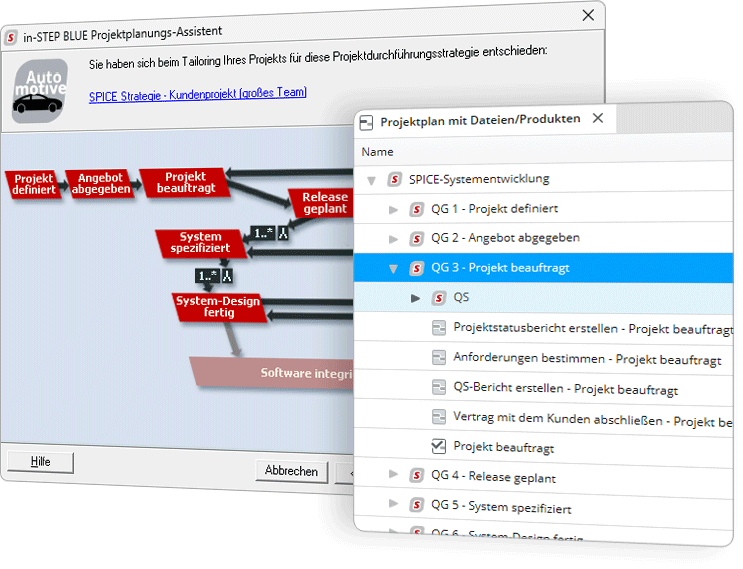The image size is (743, 569).
Task: Click the QS folder icon
Action: coord(438,298)
